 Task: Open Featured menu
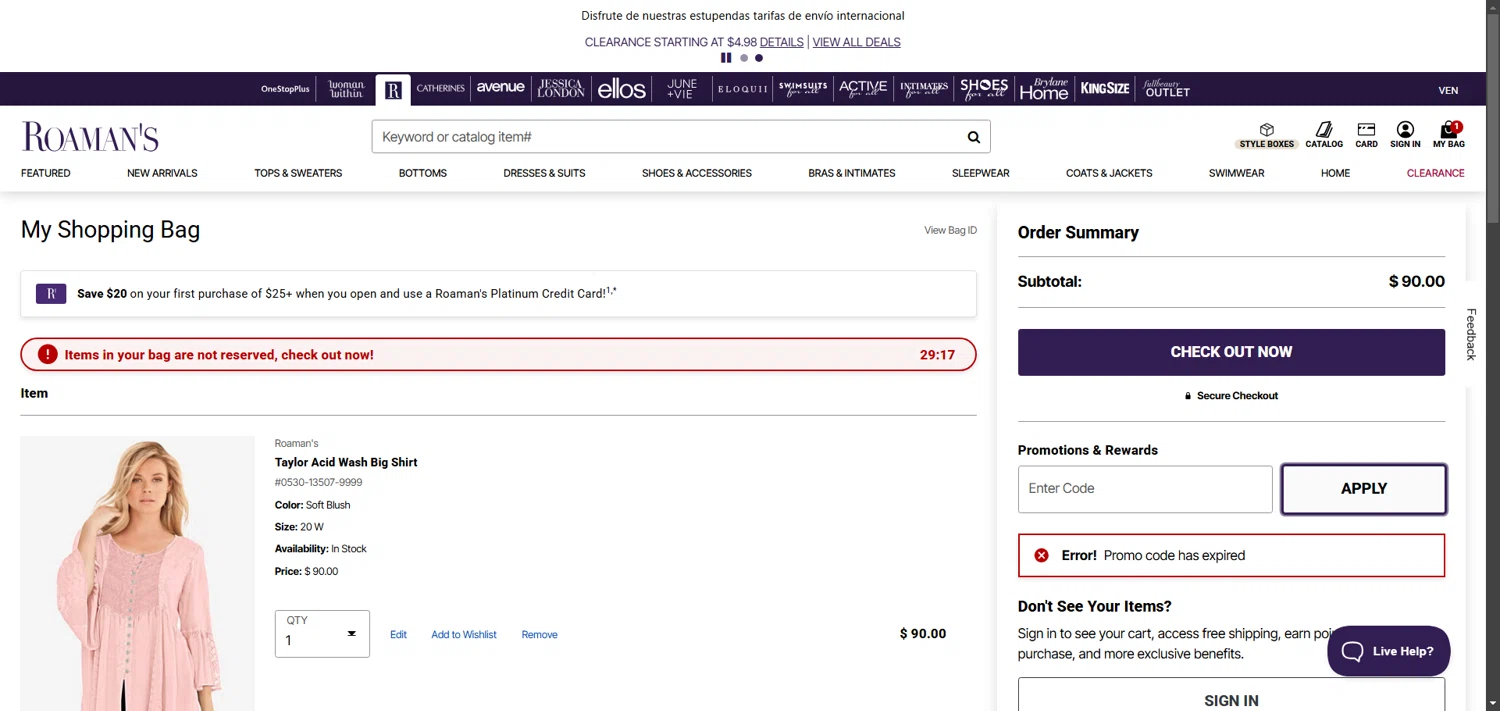click(x=46, y=173)
